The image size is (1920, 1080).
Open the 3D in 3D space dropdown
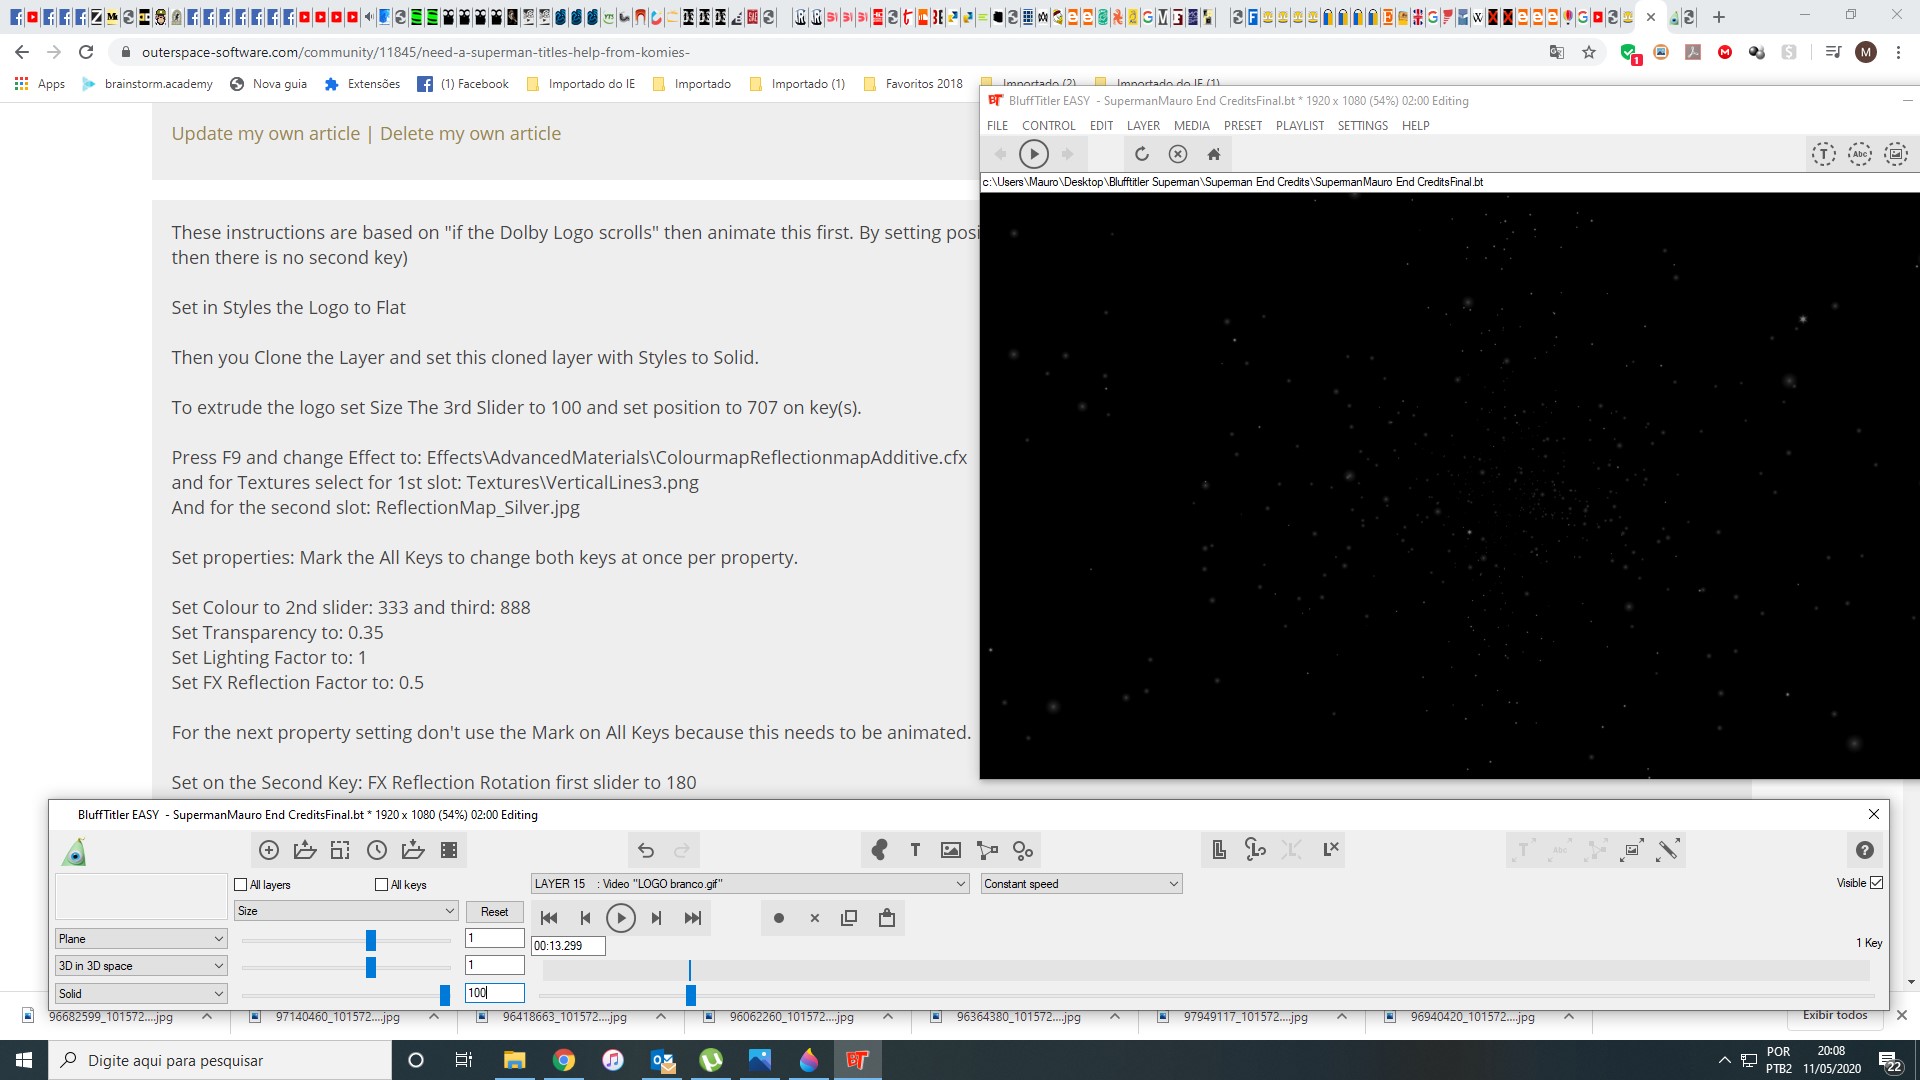click(141, 966)
